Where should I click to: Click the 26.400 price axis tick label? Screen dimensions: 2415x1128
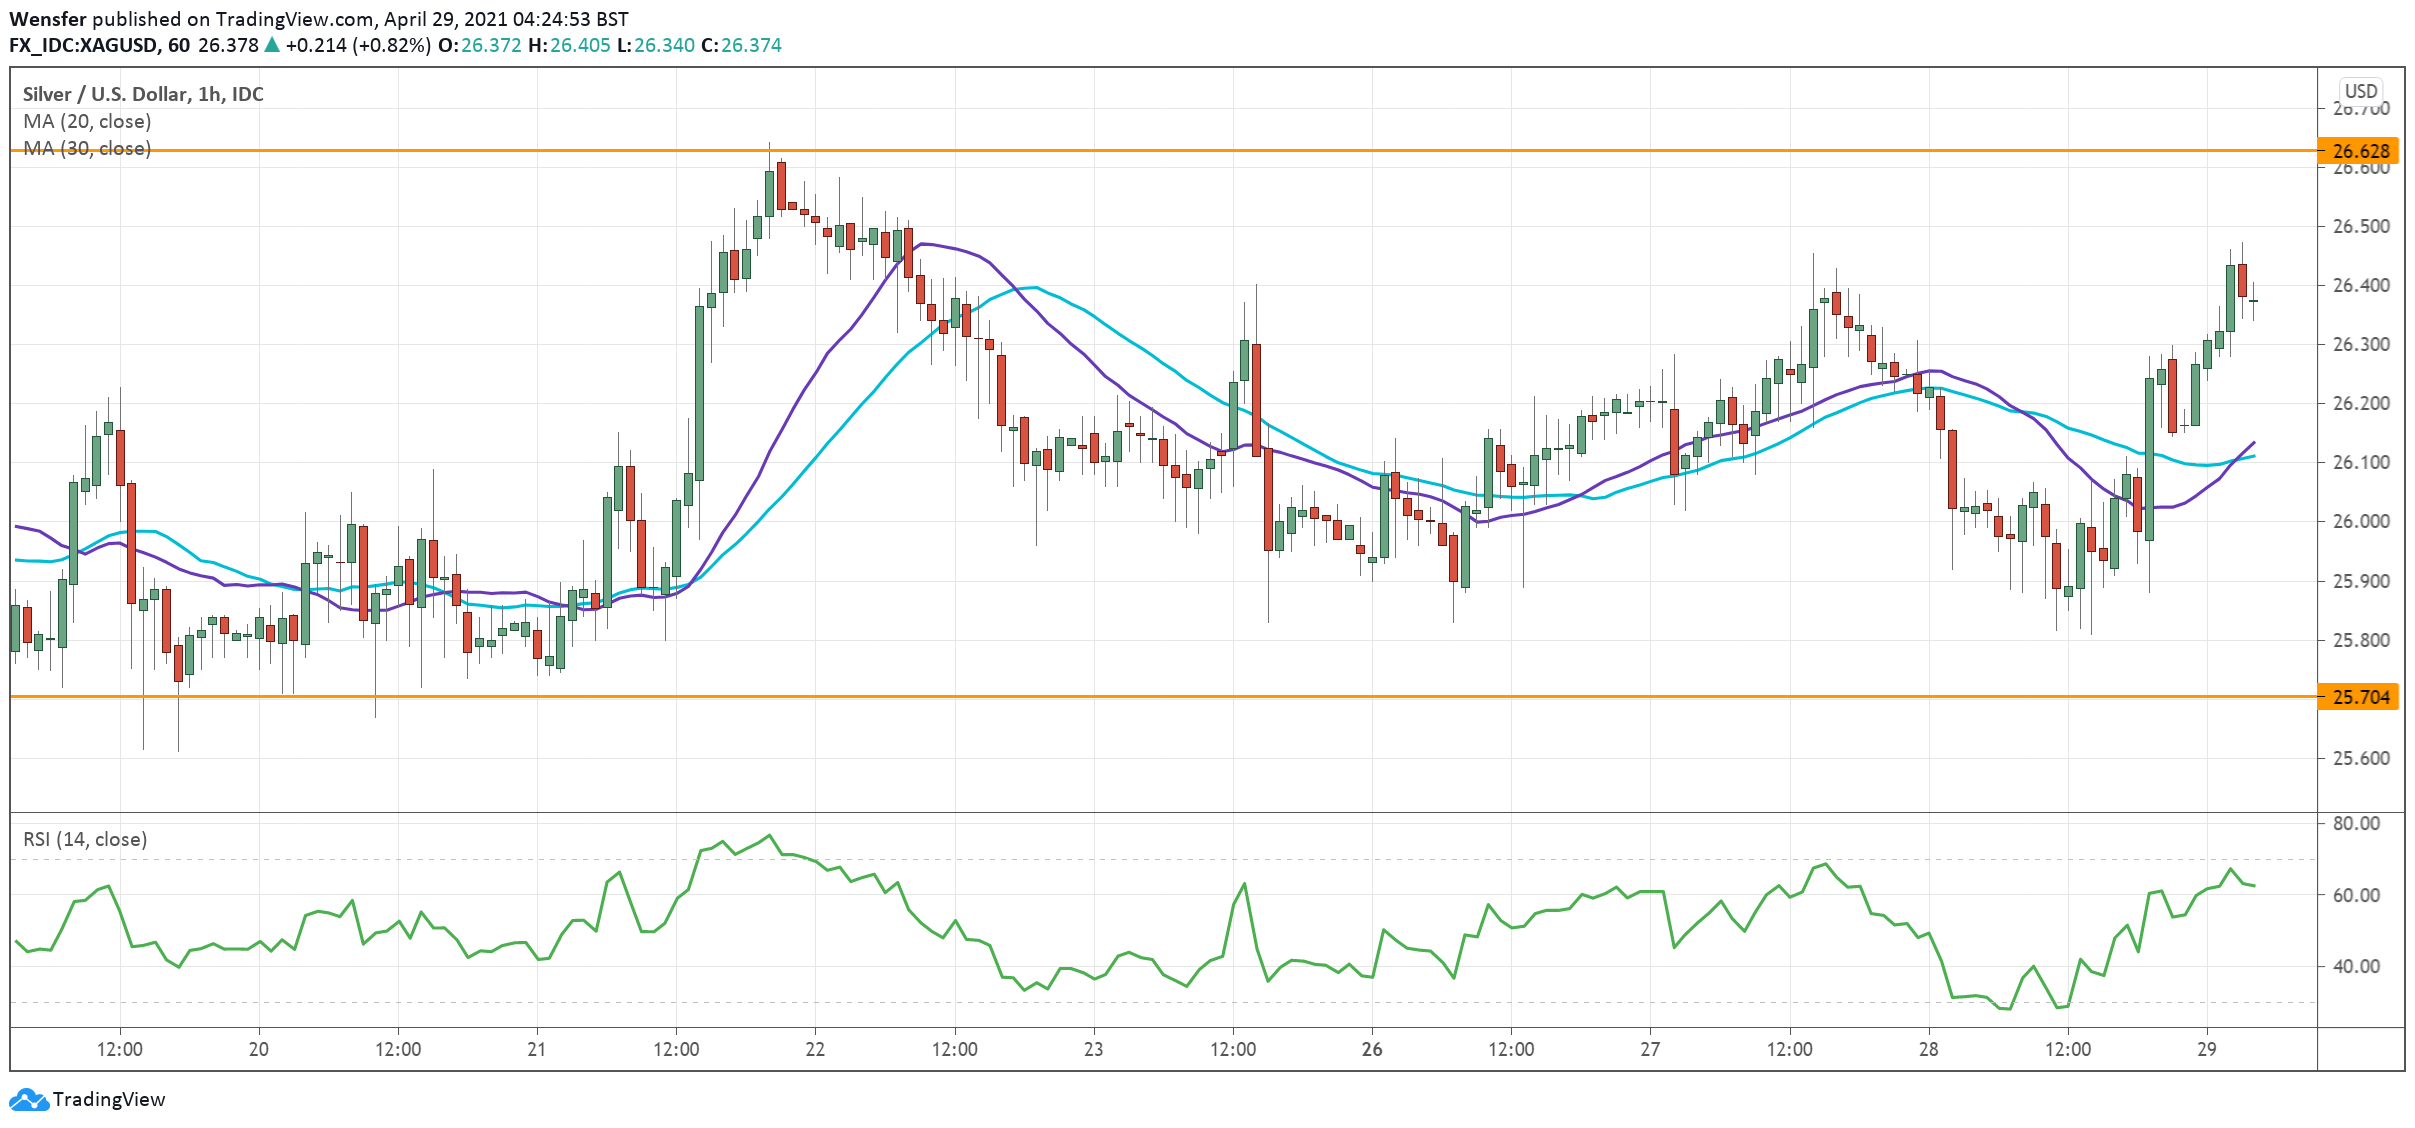pyautogui.click(x=2360, y=285)
